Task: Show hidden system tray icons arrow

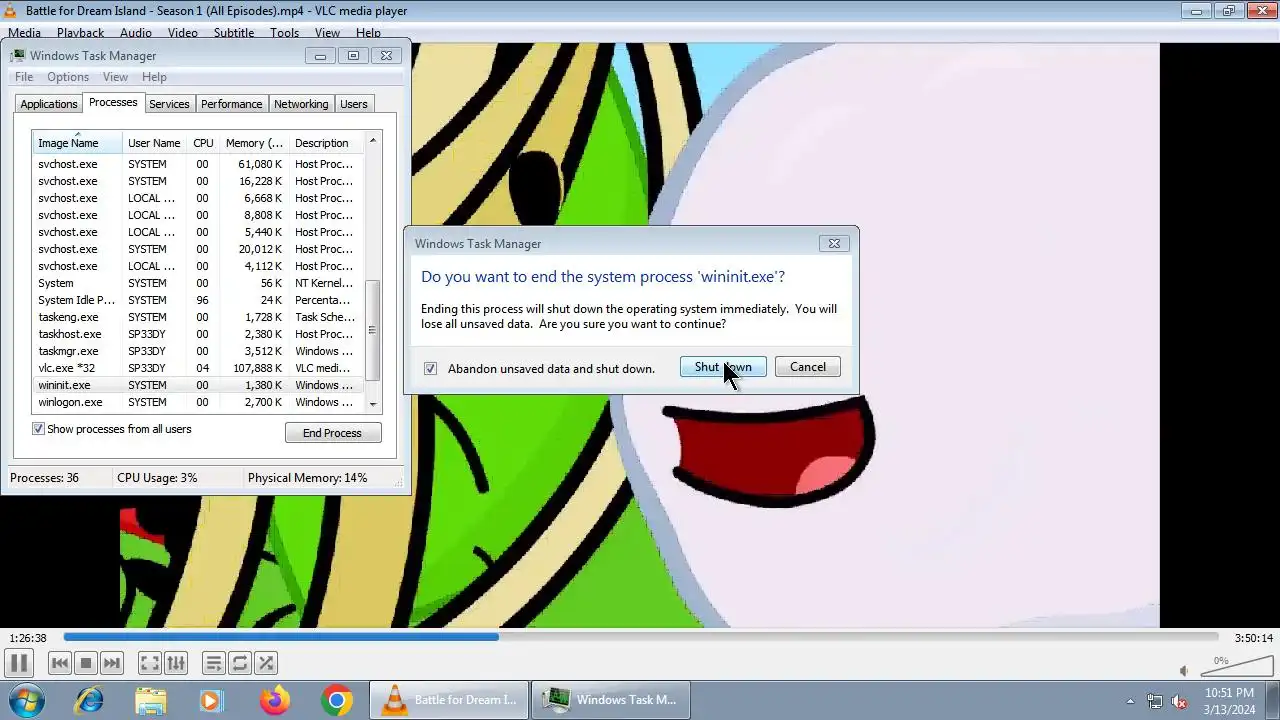Action: (1130, 701)
